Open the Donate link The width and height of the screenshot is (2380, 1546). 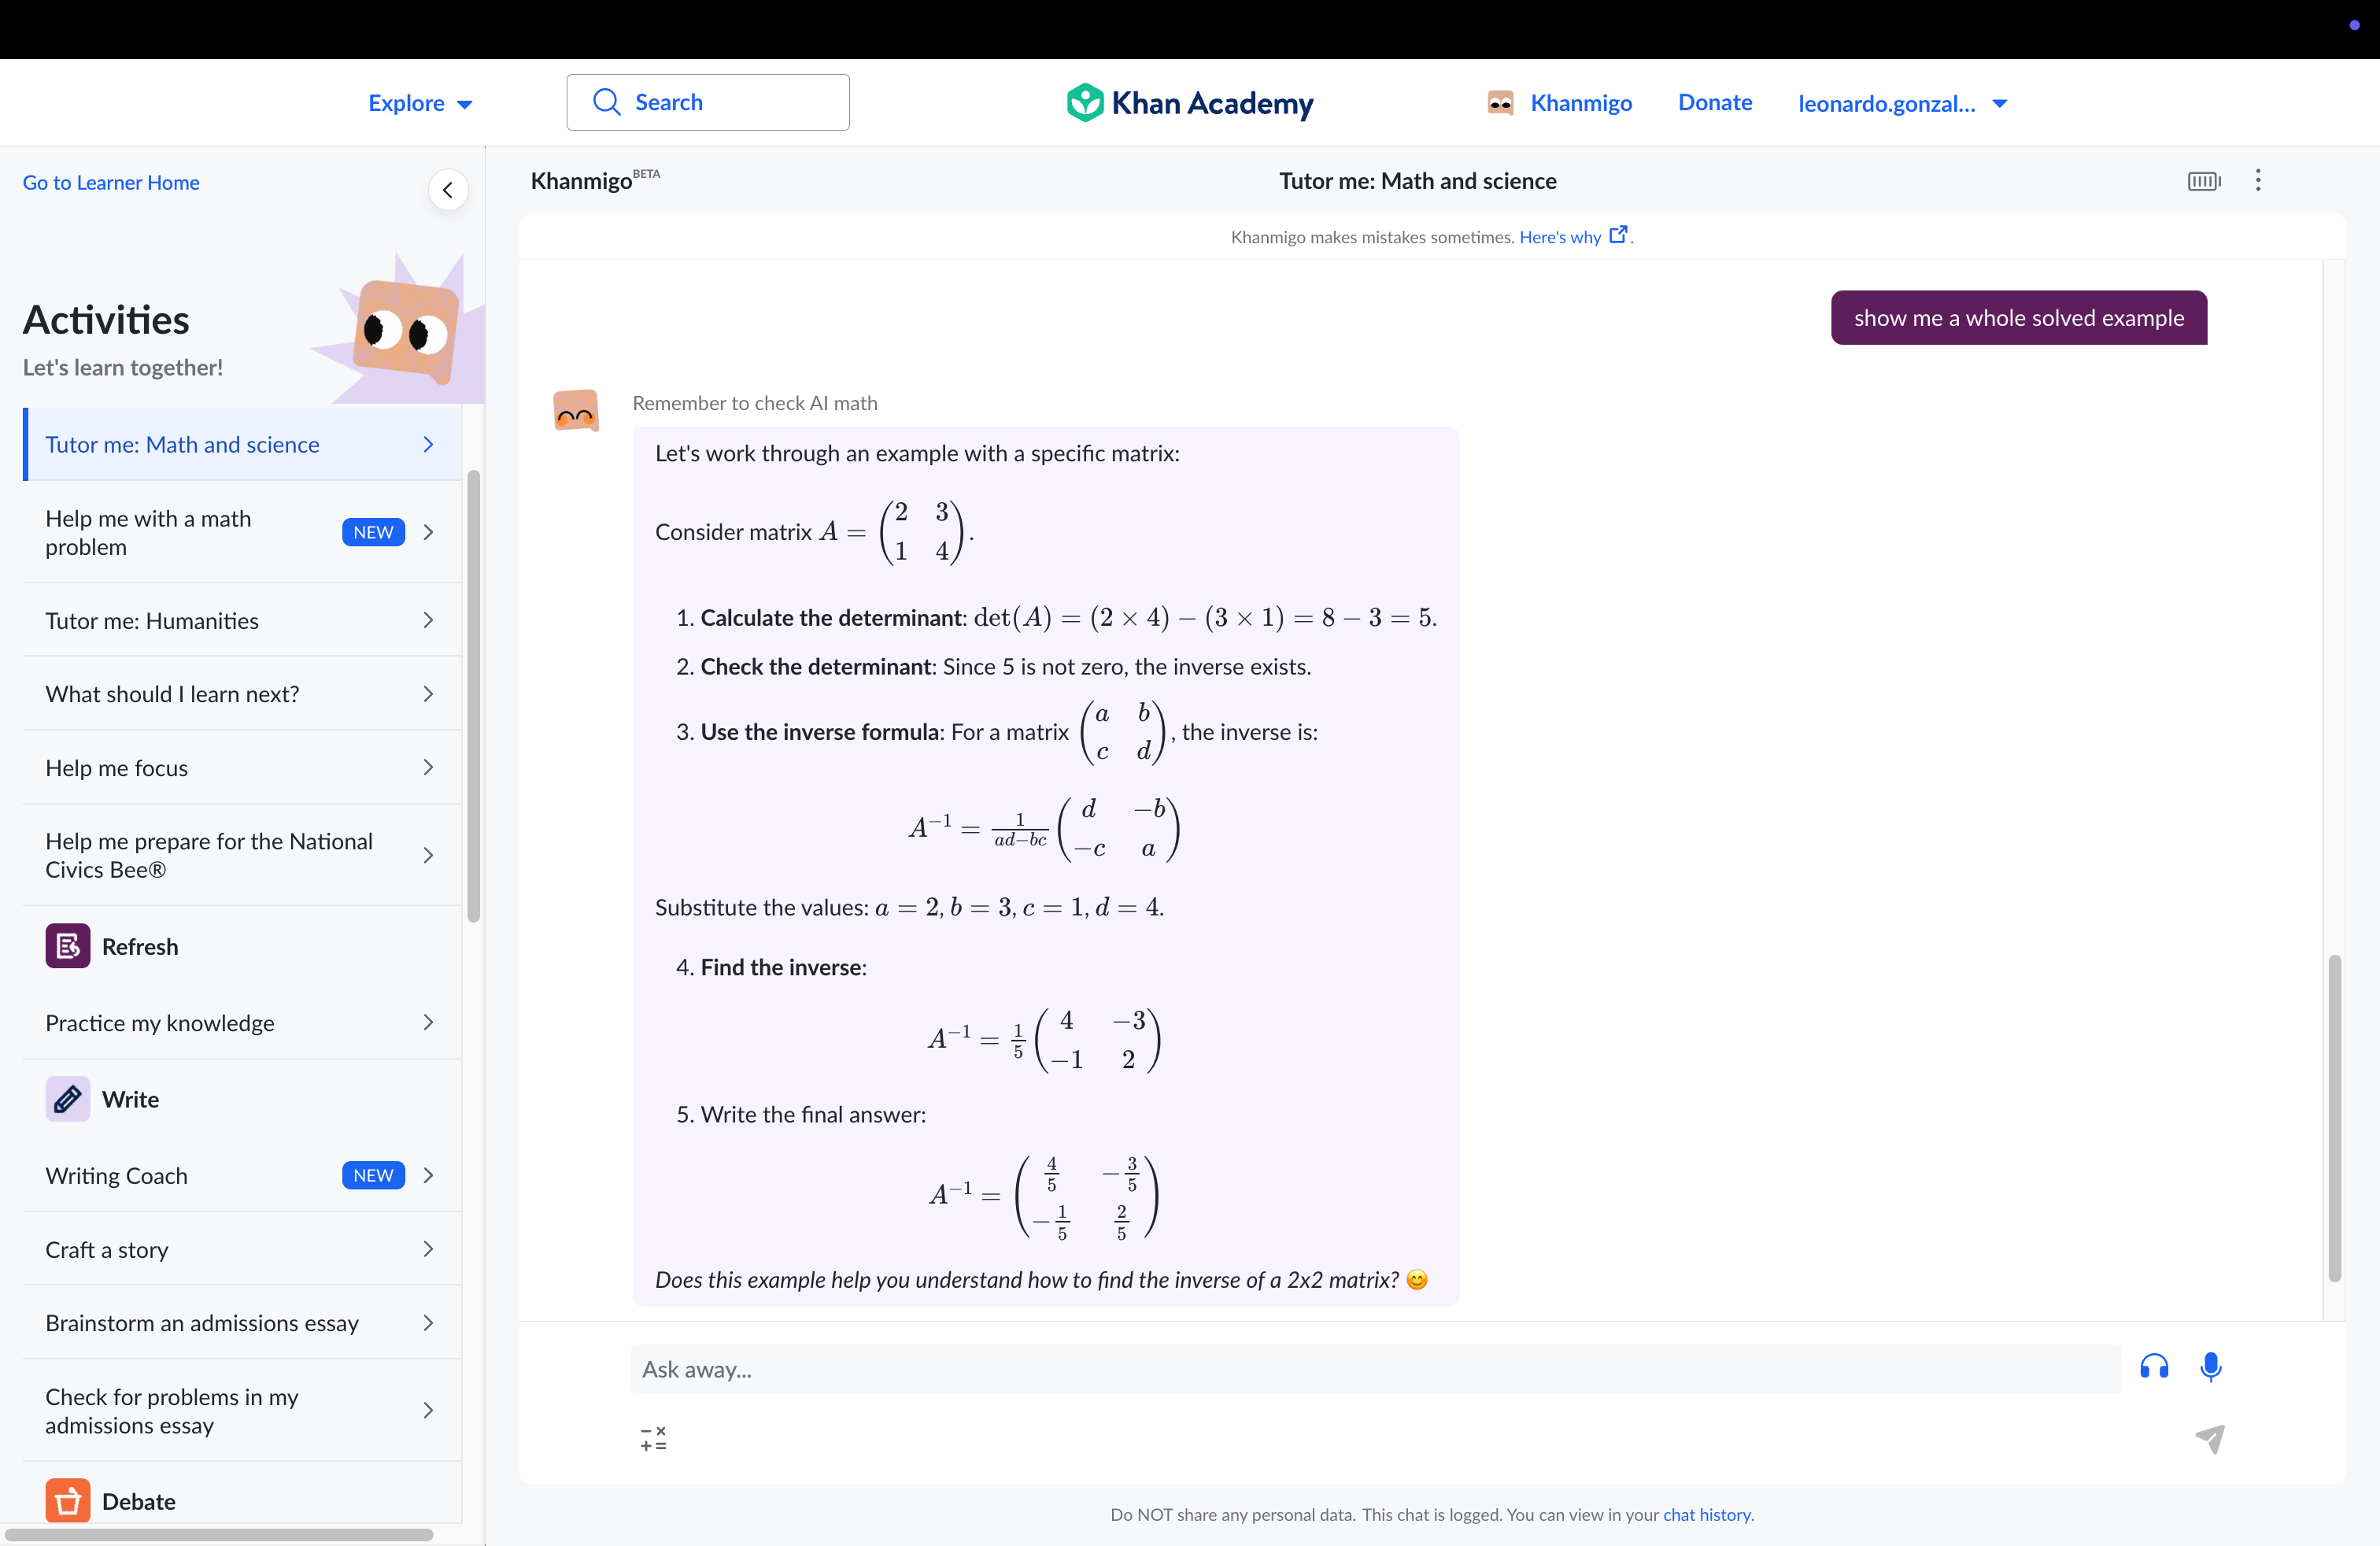click(1714, 102)
